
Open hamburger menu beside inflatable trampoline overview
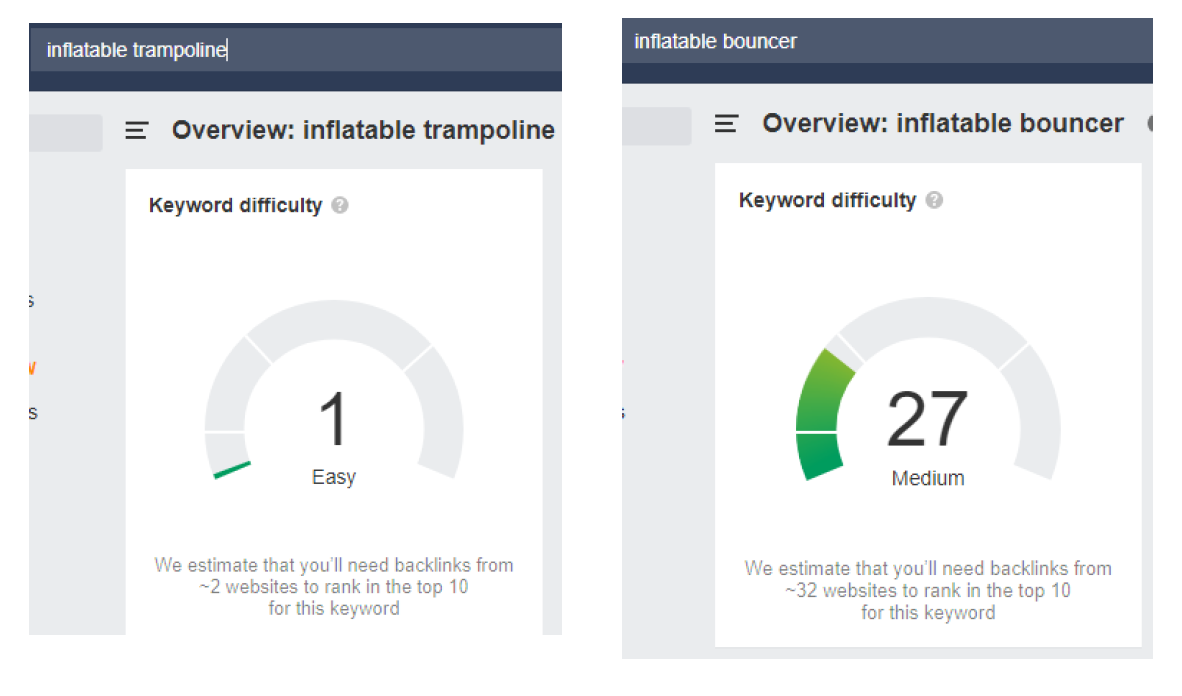(136, 130)
